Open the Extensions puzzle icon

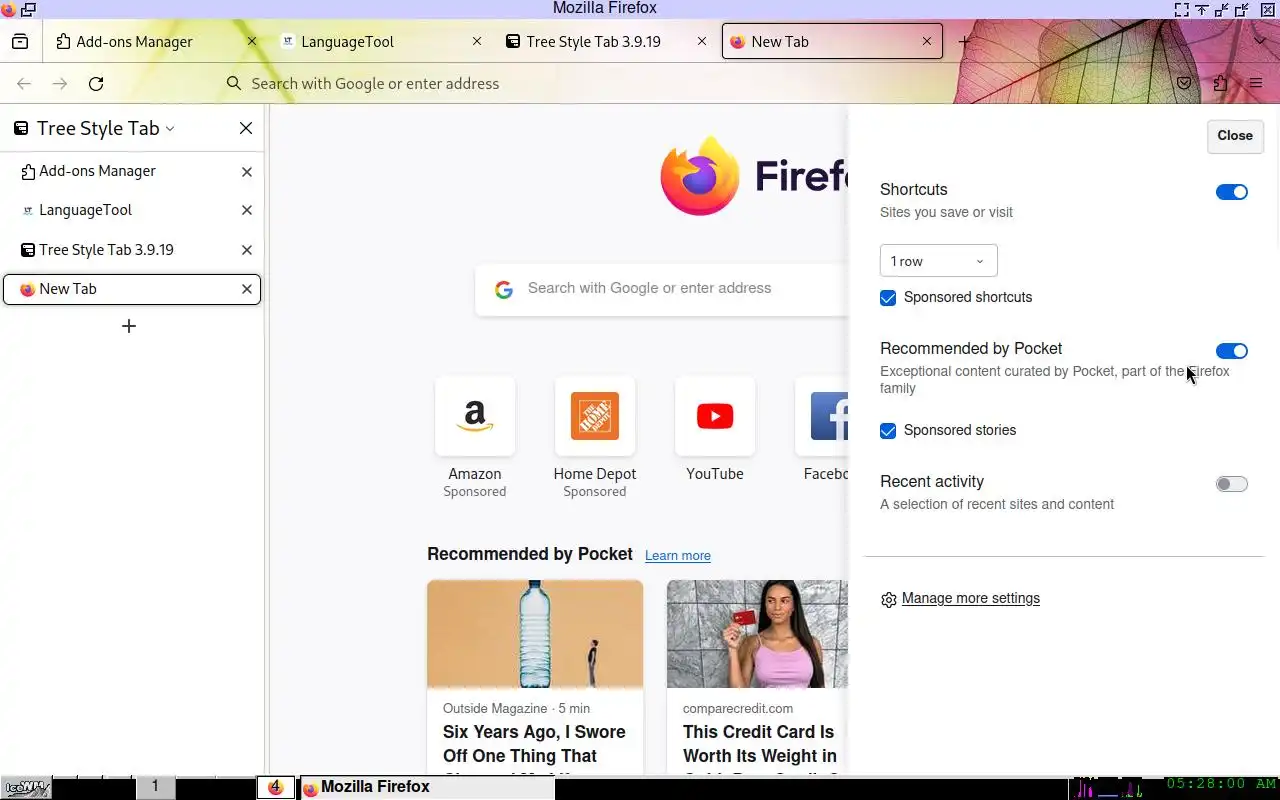1220,84
